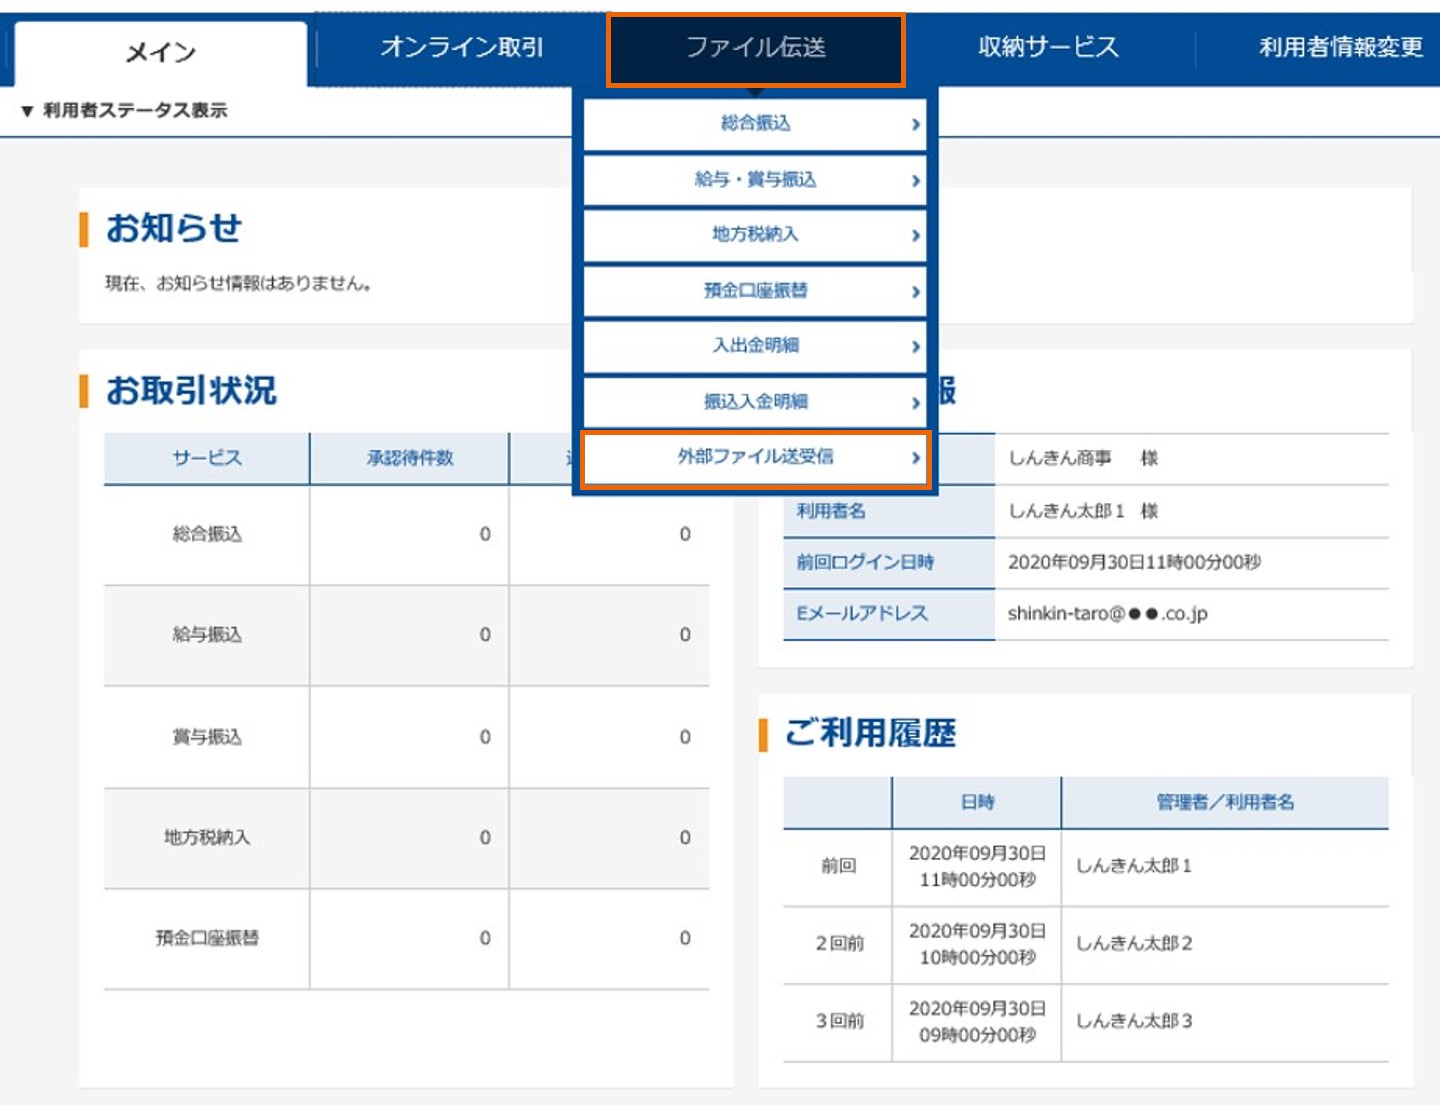This screenshot has height=1105, width=1440.
Task: Click the サービス column header
Action: (x=207, y=458)
